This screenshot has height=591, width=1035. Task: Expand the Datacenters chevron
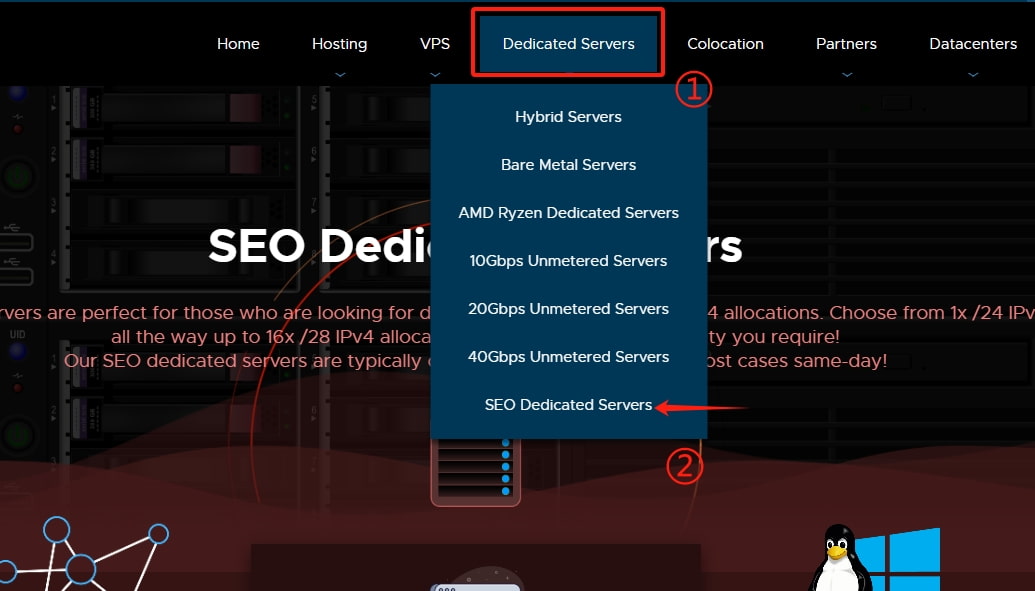[973, 73]
